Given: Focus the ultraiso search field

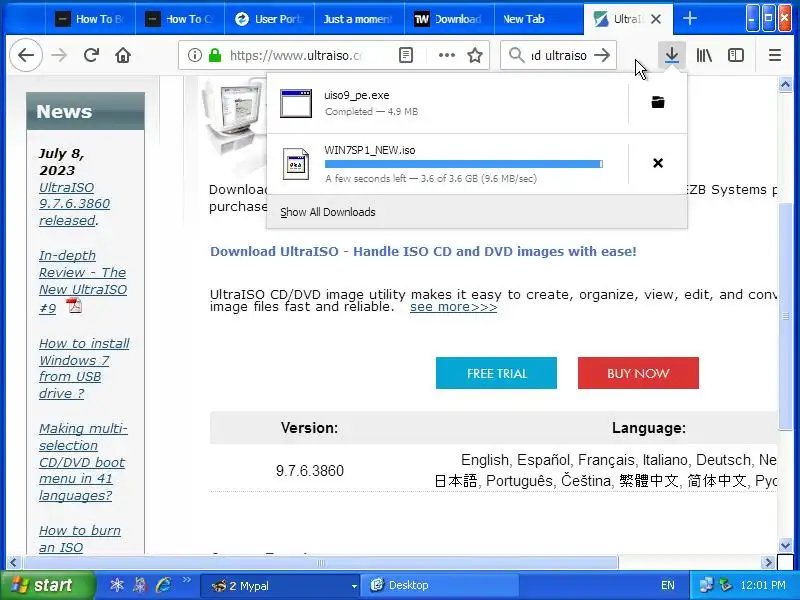Looking at the screenshot, I should click(559, 55).
